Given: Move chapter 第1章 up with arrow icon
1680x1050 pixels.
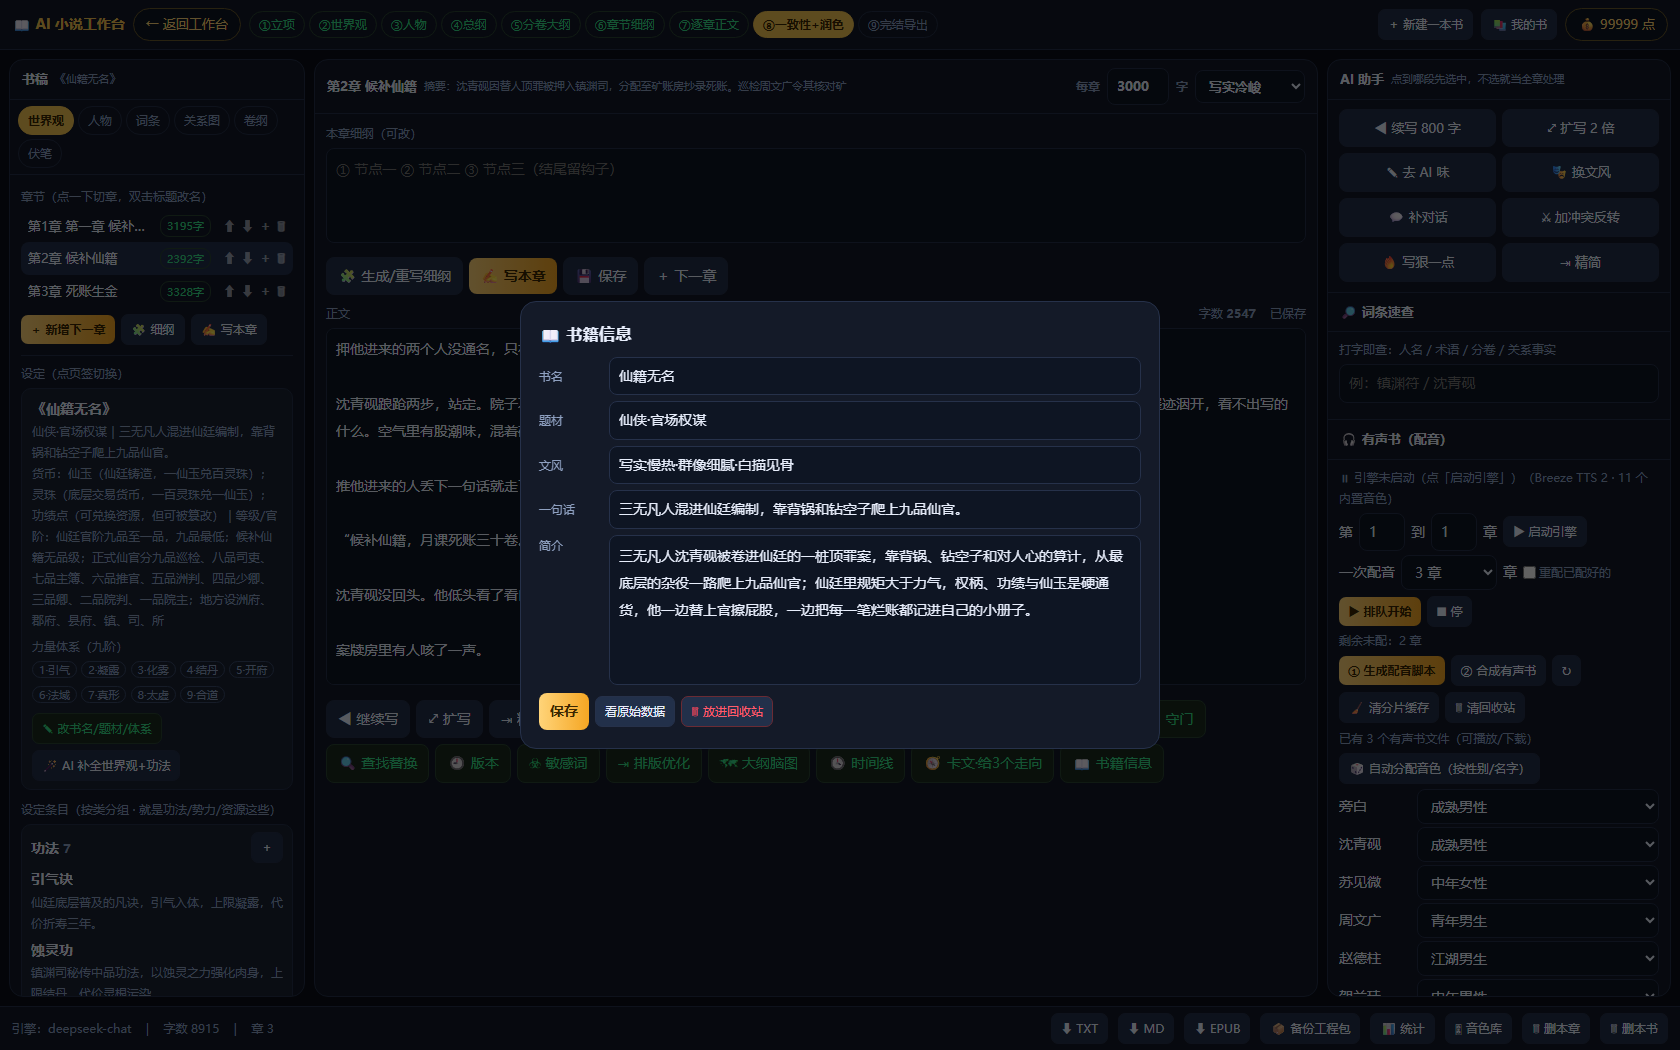Looking at the screenshot, I should (229, 226).
